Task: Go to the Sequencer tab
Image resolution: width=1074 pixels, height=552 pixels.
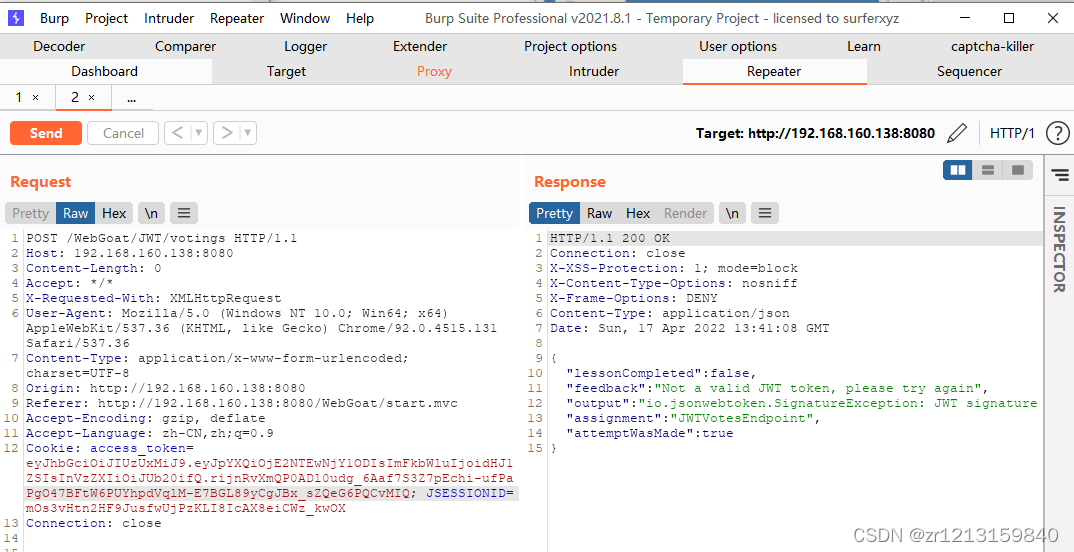Action: [969, 71]
